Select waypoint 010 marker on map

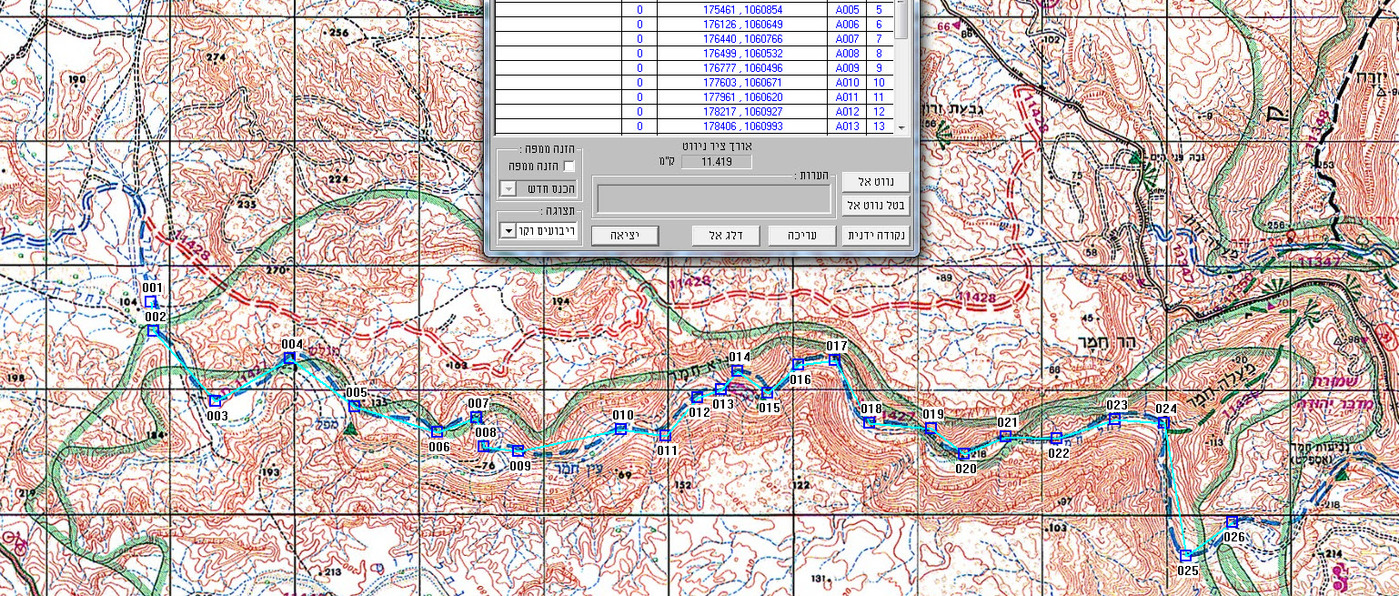point(621,429)
